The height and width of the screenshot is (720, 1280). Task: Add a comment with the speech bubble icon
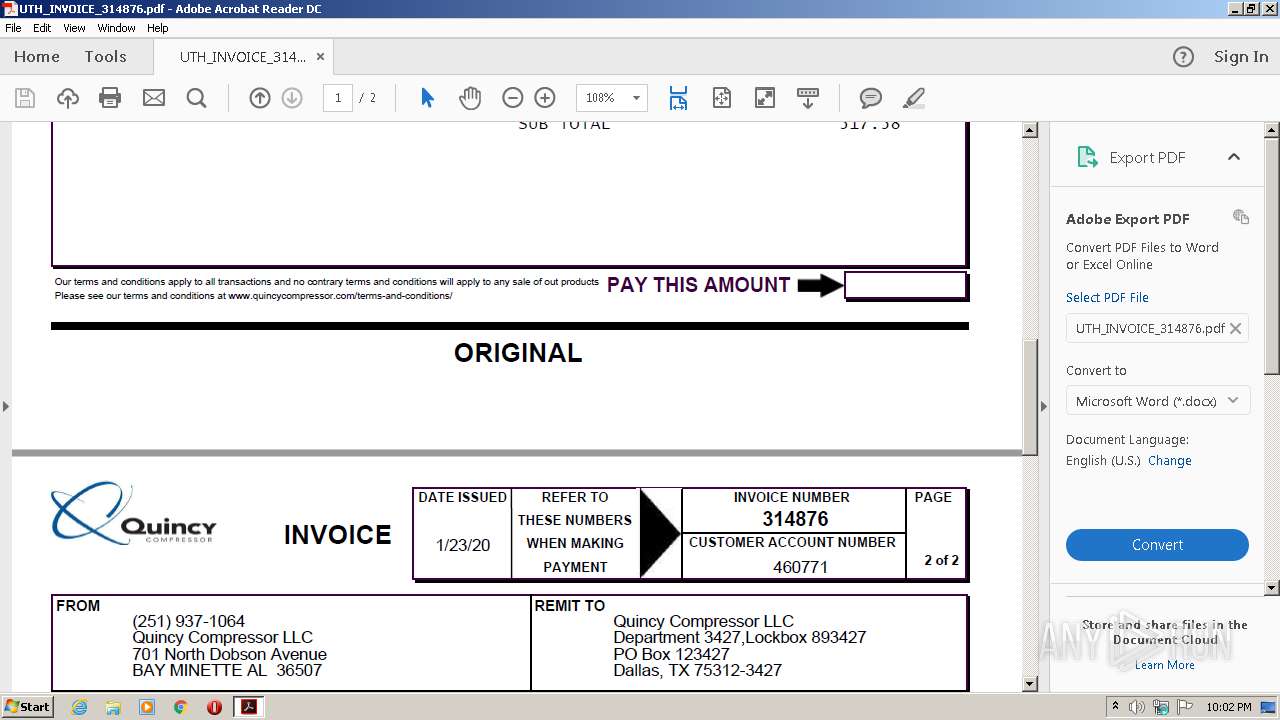(871, 98)
